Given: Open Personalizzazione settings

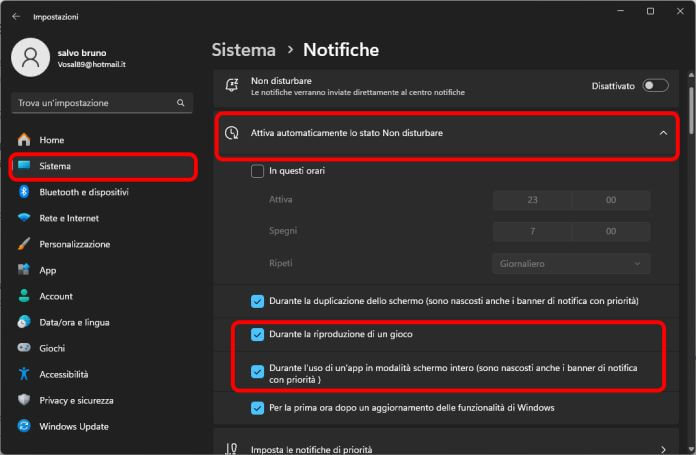Looking at the screenshot, I should pyautogui.click(x=103, y=244).
